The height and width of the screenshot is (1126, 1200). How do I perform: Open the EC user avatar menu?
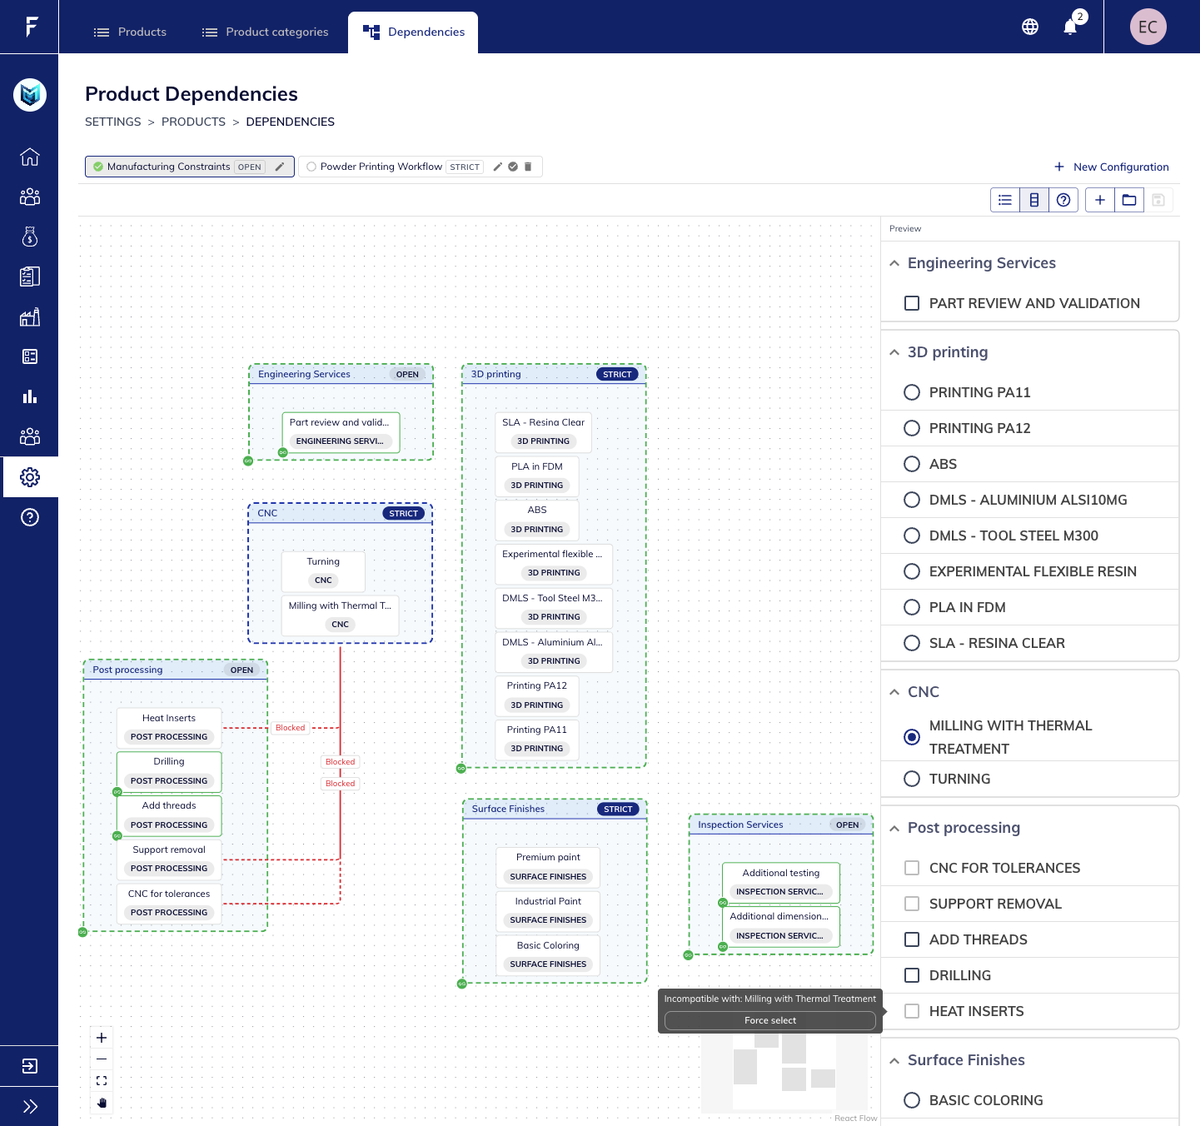(x=1148, y=27)
